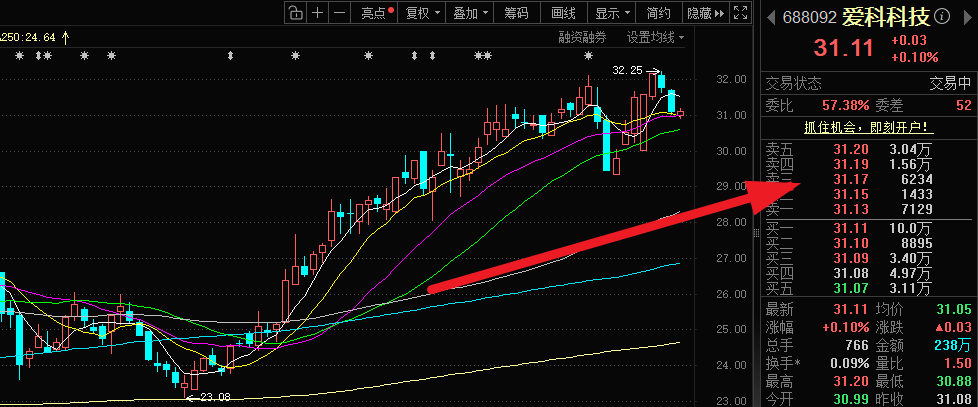Select sell-five price 31.20
This screenshot has height=407, width=978.
[x=852, y=149]
